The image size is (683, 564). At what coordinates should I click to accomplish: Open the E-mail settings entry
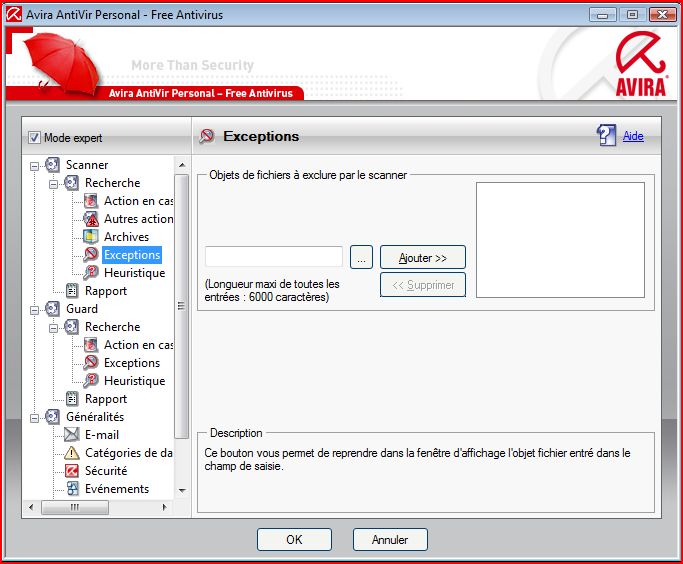click(x=101, y=435)
